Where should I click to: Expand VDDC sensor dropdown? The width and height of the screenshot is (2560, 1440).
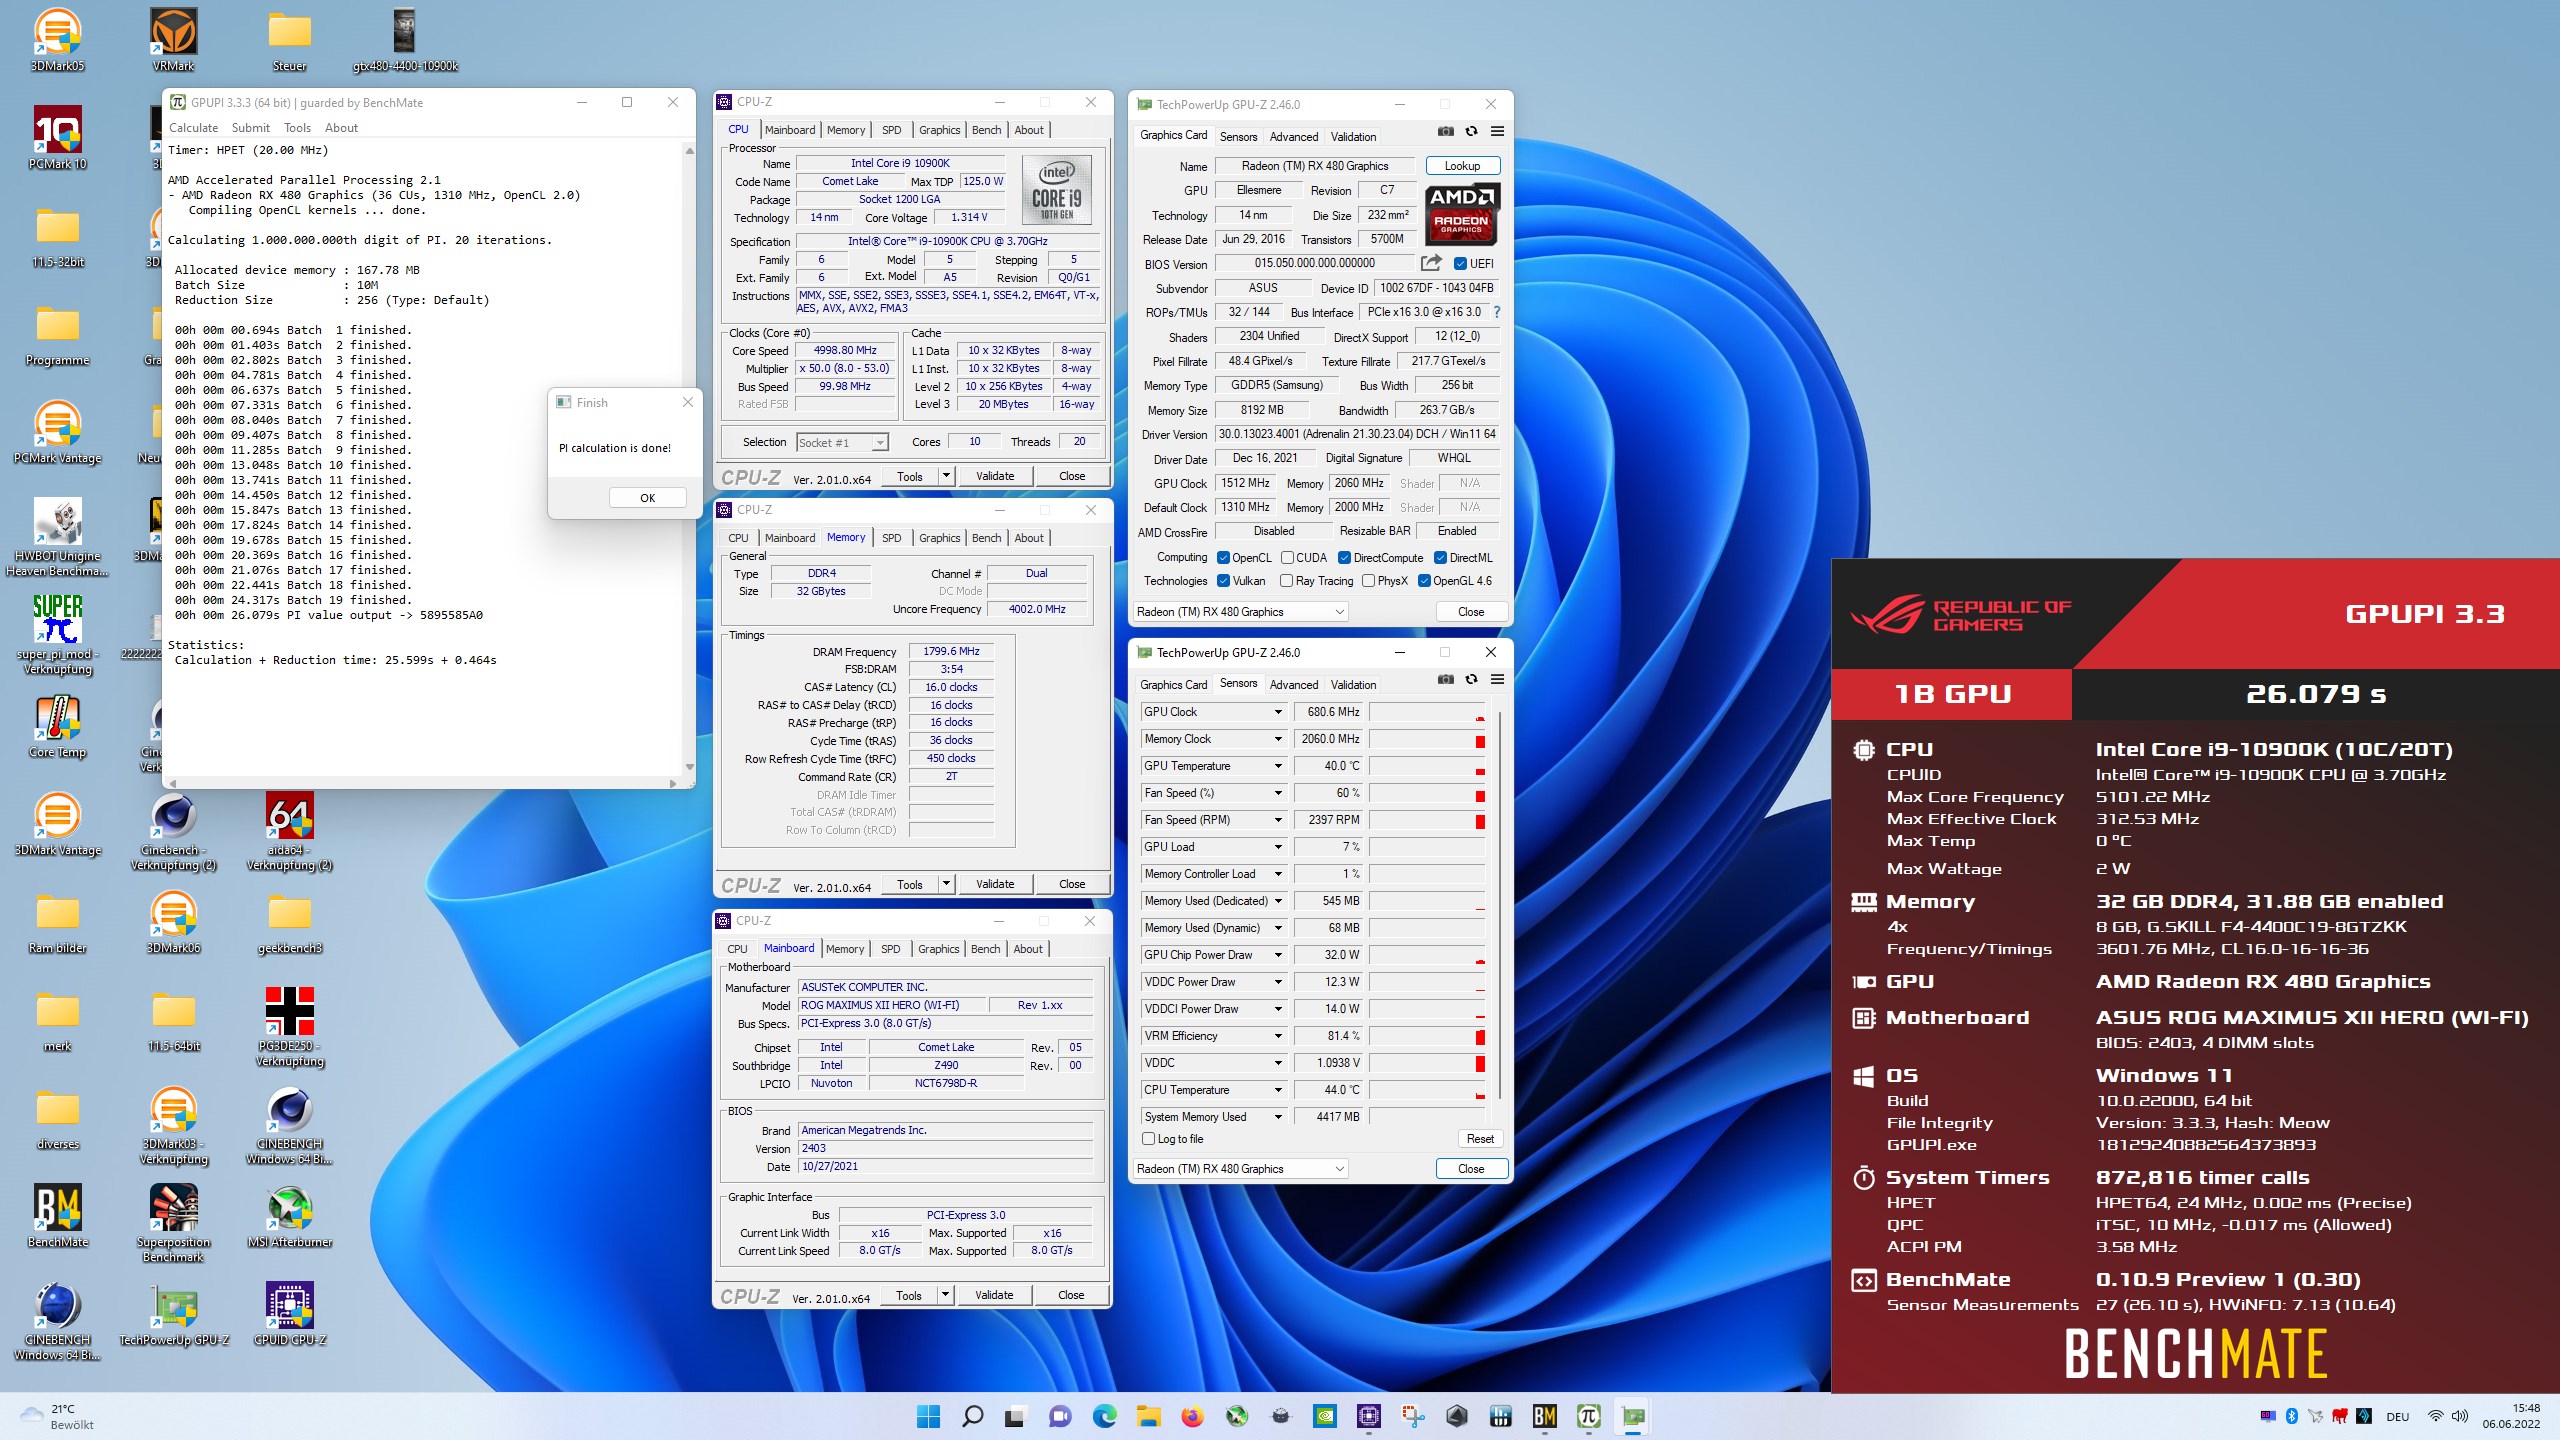point(1278,1063)
